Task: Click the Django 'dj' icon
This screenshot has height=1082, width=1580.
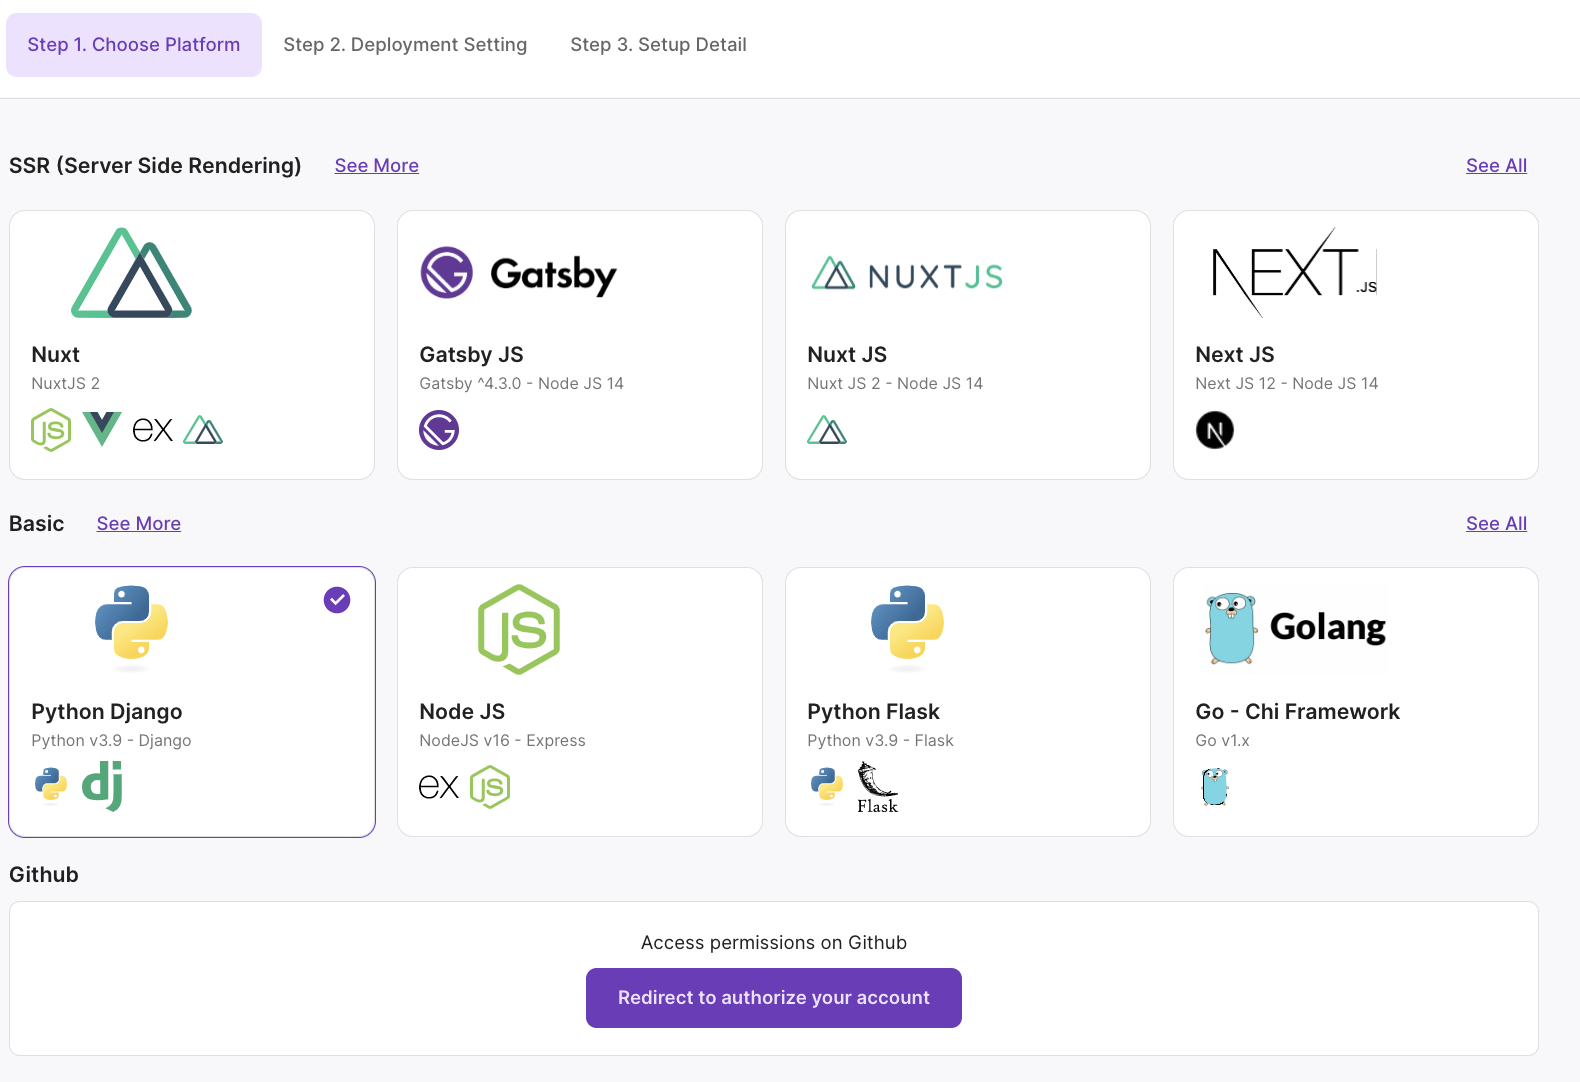Action: [102, 786]
